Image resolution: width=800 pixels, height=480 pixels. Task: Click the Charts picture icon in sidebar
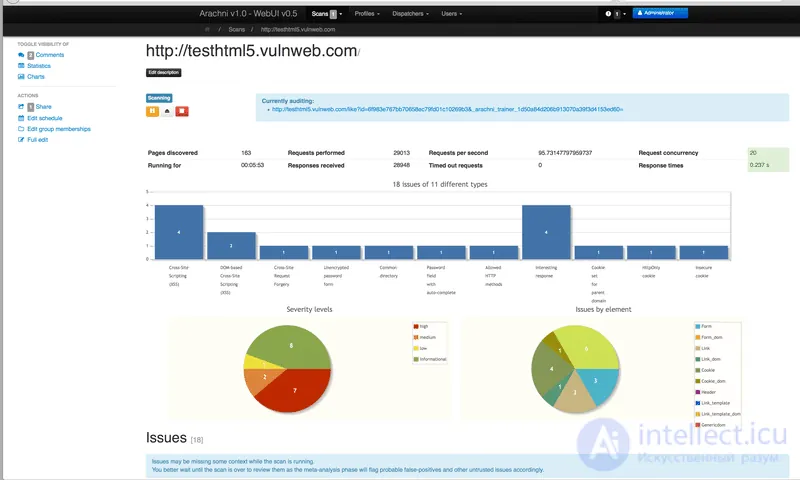[21, 77]
